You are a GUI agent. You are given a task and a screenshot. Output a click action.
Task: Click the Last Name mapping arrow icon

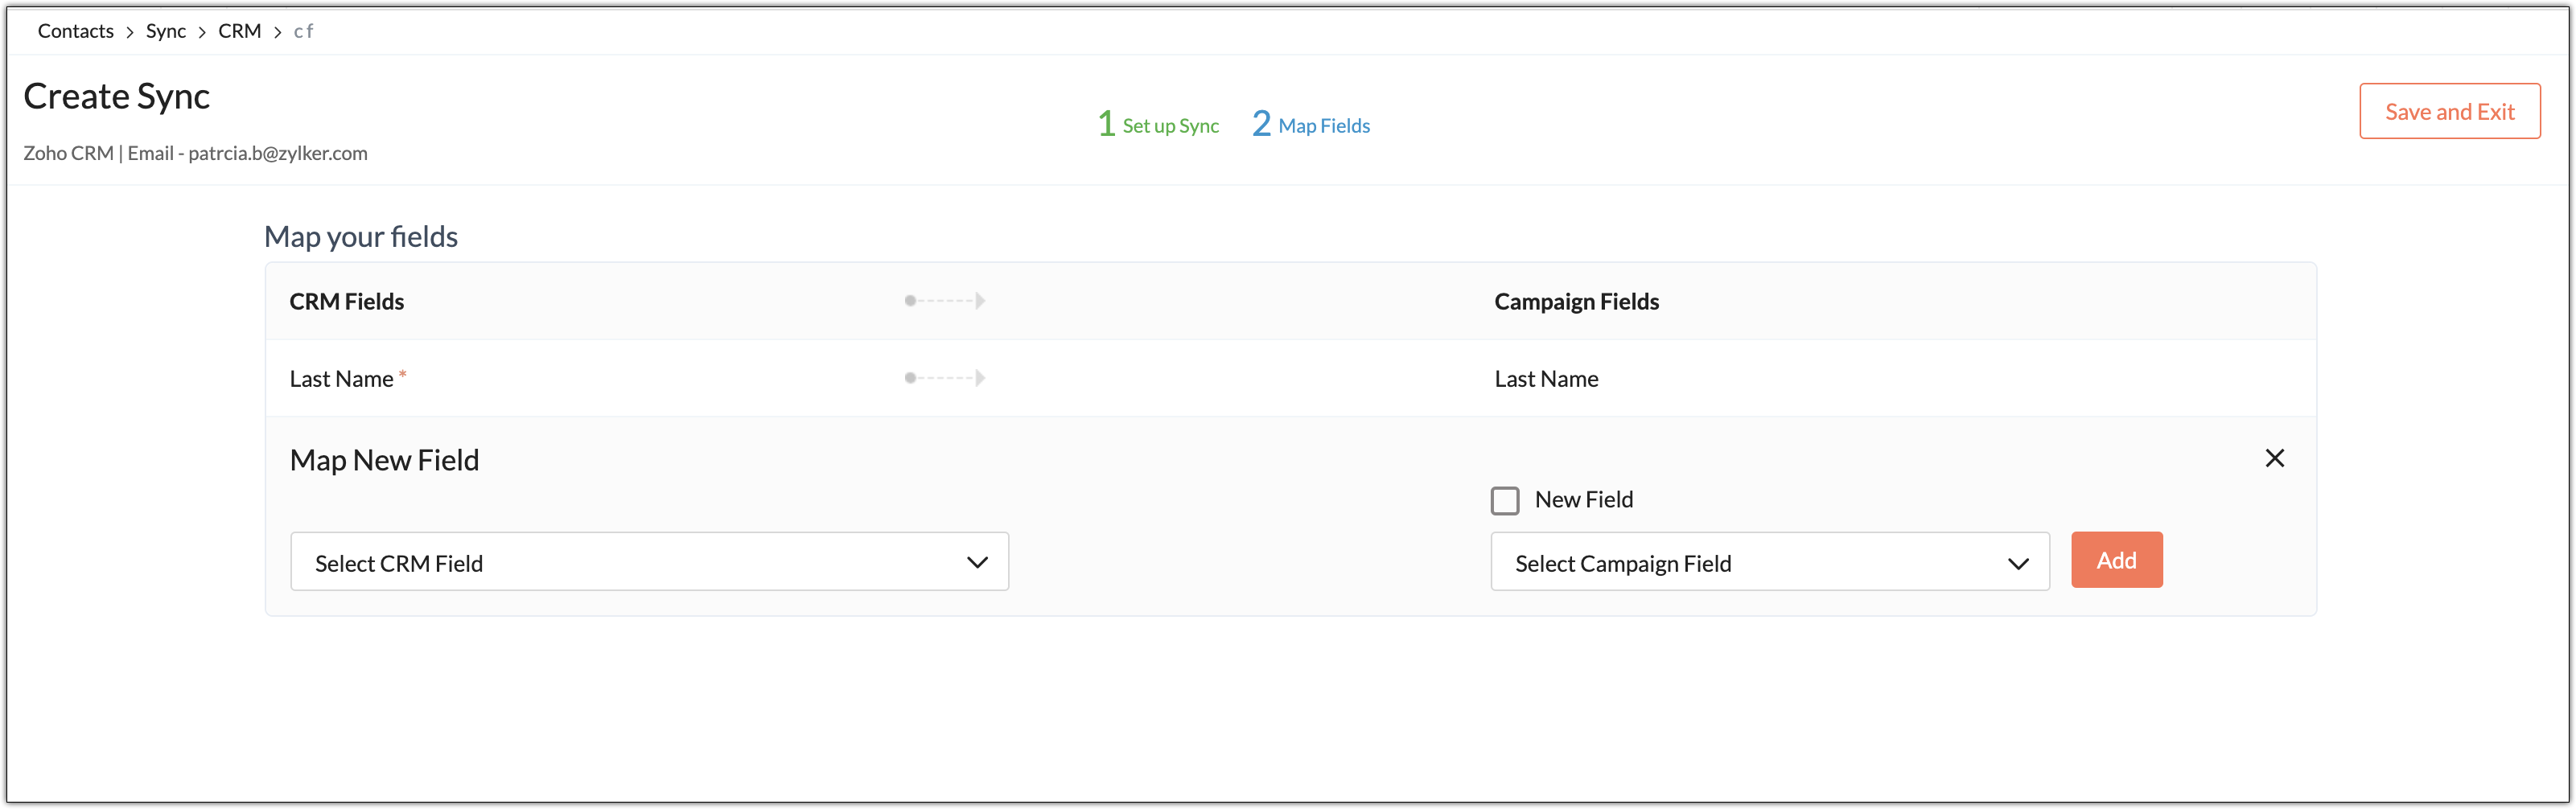coord(945,378)
